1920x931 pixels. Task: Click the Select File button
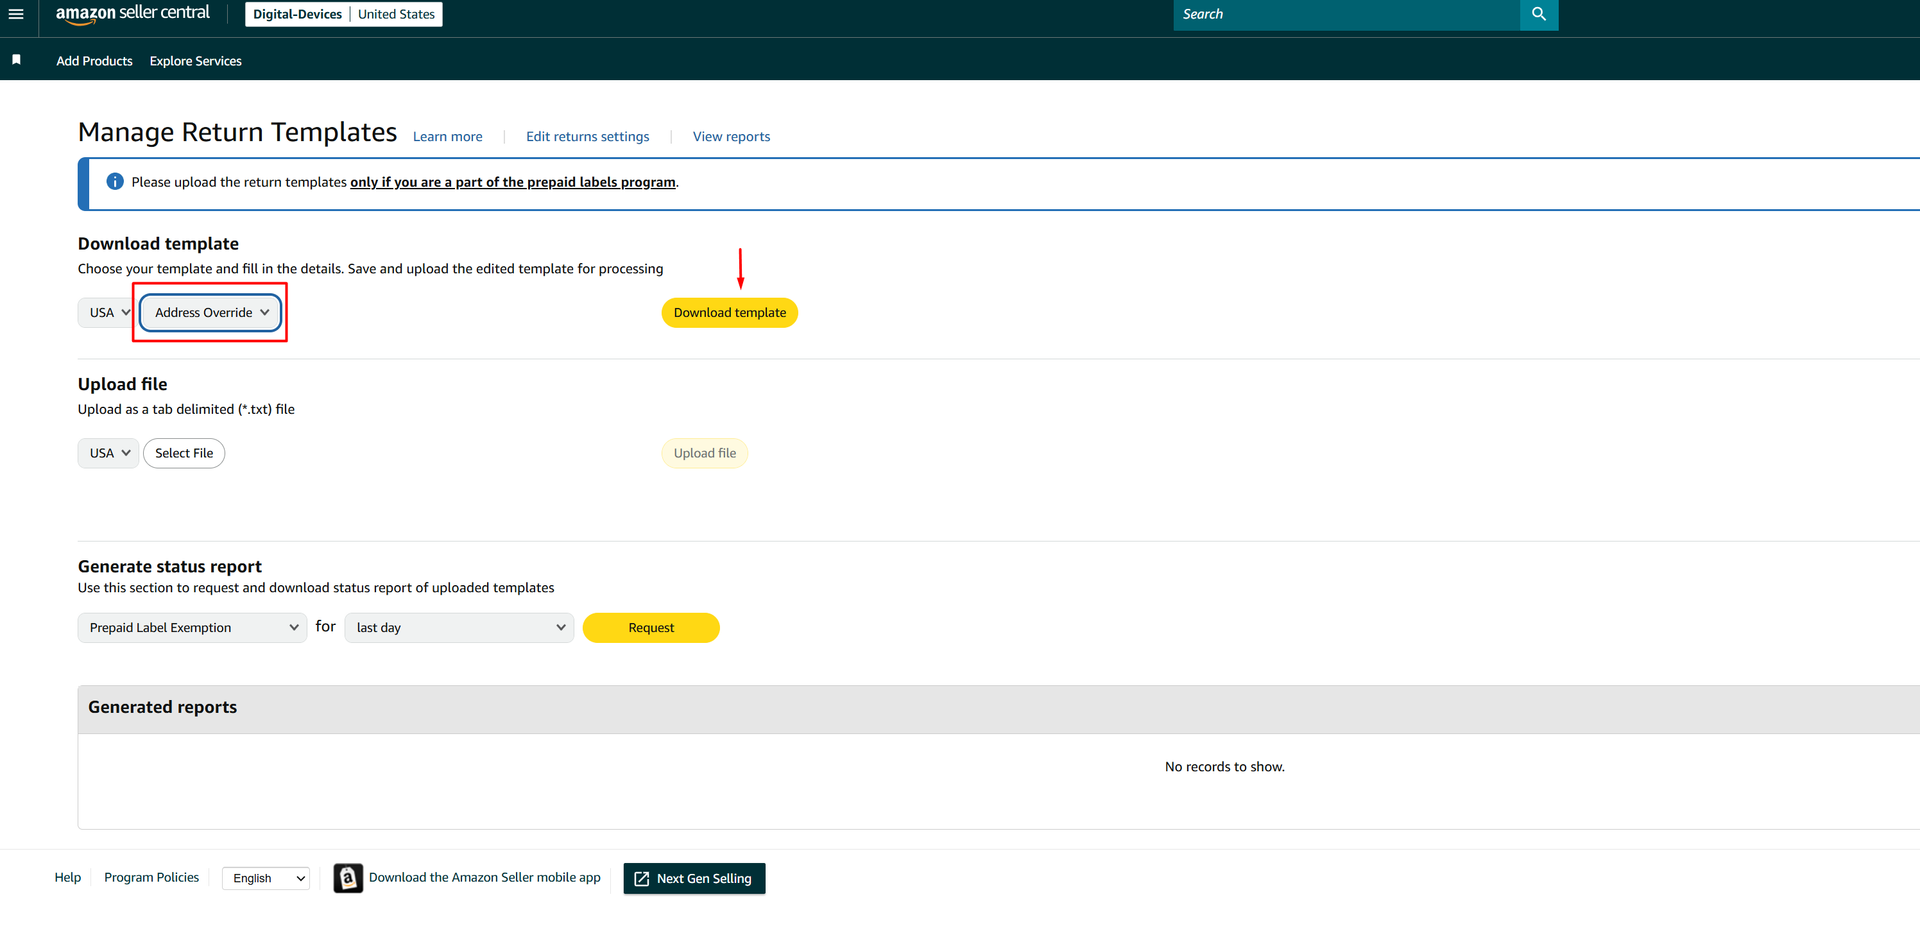pyautogui.click(x=184, y=453)
